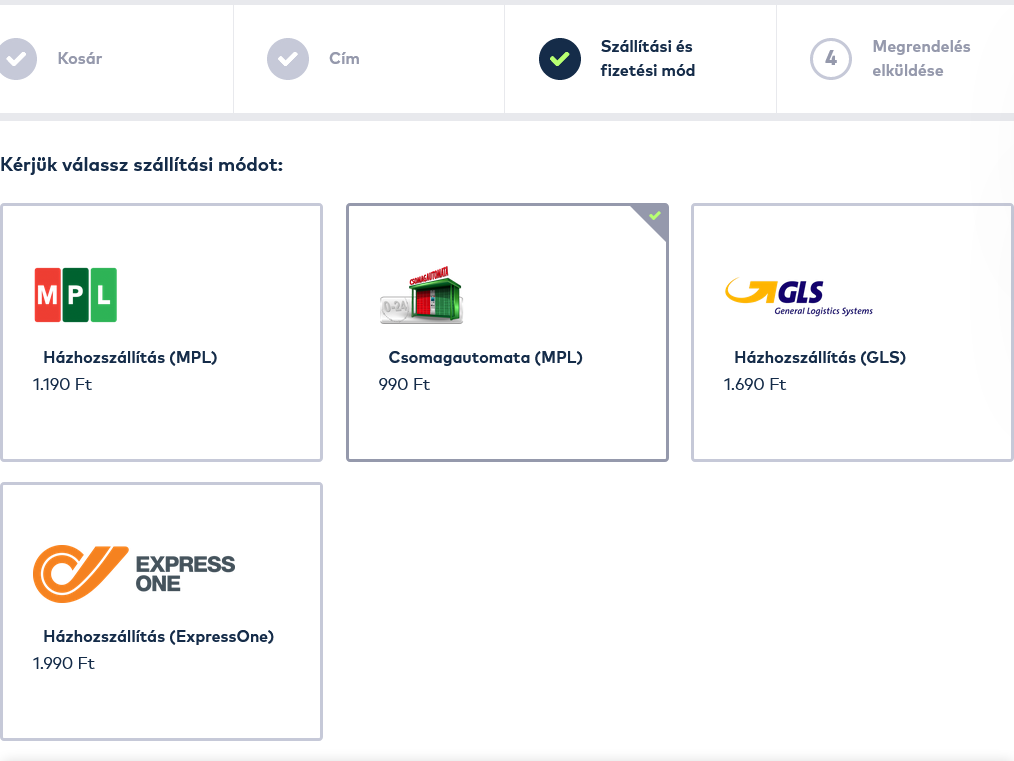
Task: Click the Kosár step checkmark icon
Action: click(x=17, y=59)
